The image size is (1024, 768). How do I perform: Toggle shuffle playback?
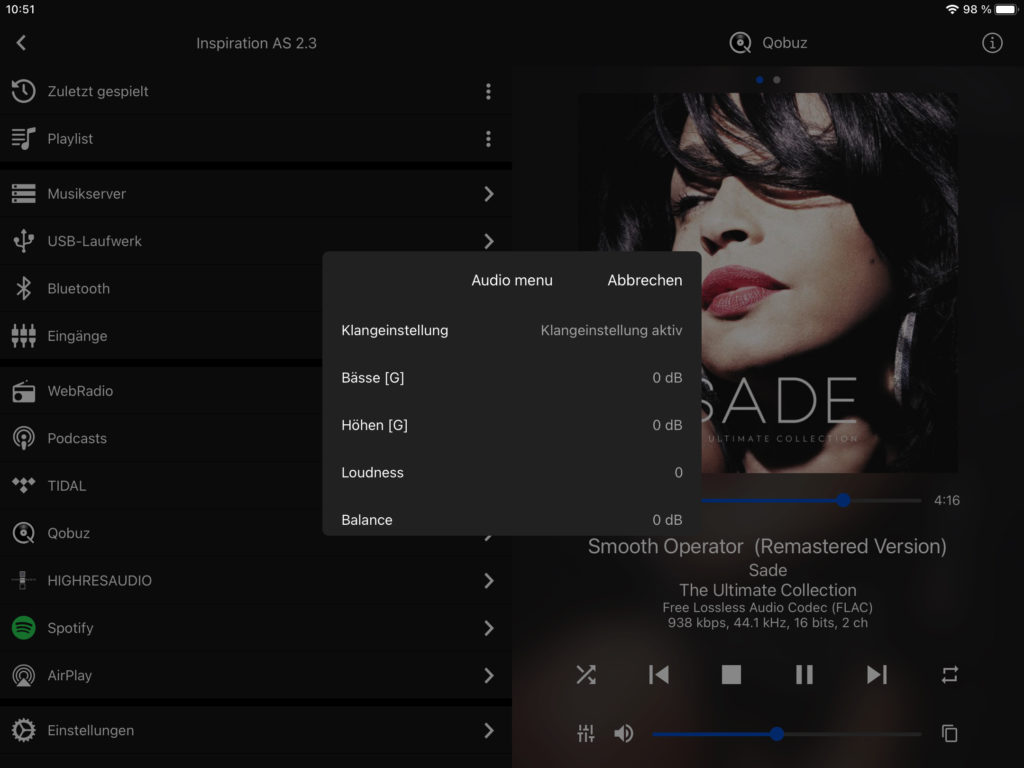[x=586, y=675]
